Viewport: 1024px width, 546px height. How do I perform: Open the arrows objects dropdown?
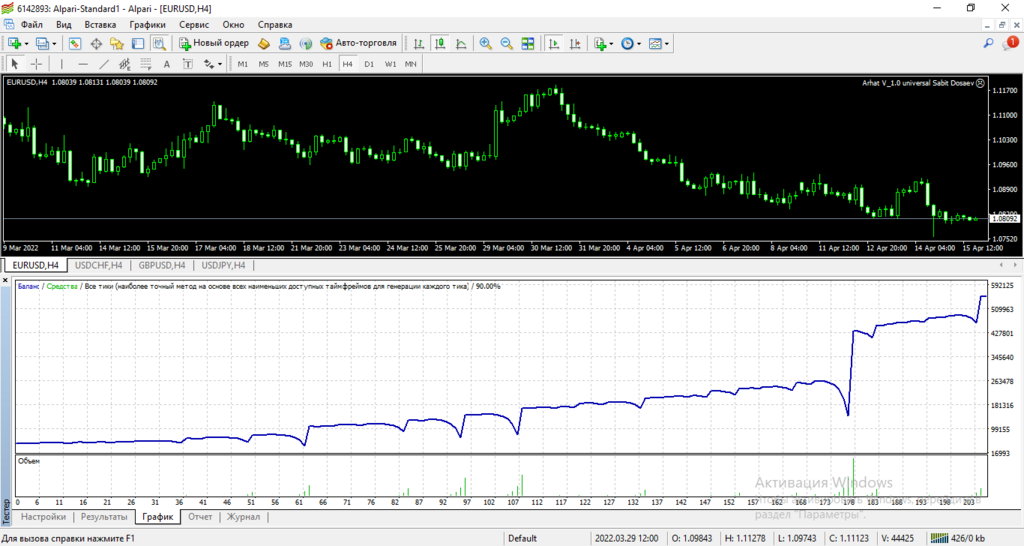(220, 64)
